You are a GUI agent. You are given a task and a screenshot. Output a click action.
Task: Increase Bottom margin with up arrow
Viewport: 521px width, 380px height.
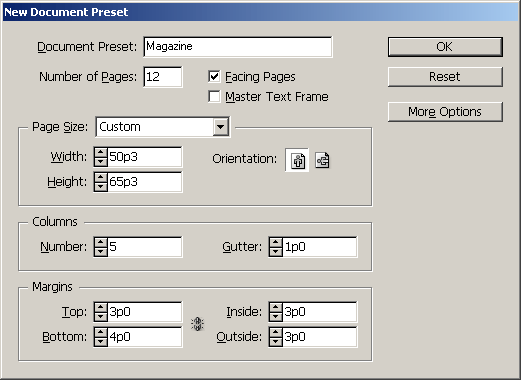[101, 333]
